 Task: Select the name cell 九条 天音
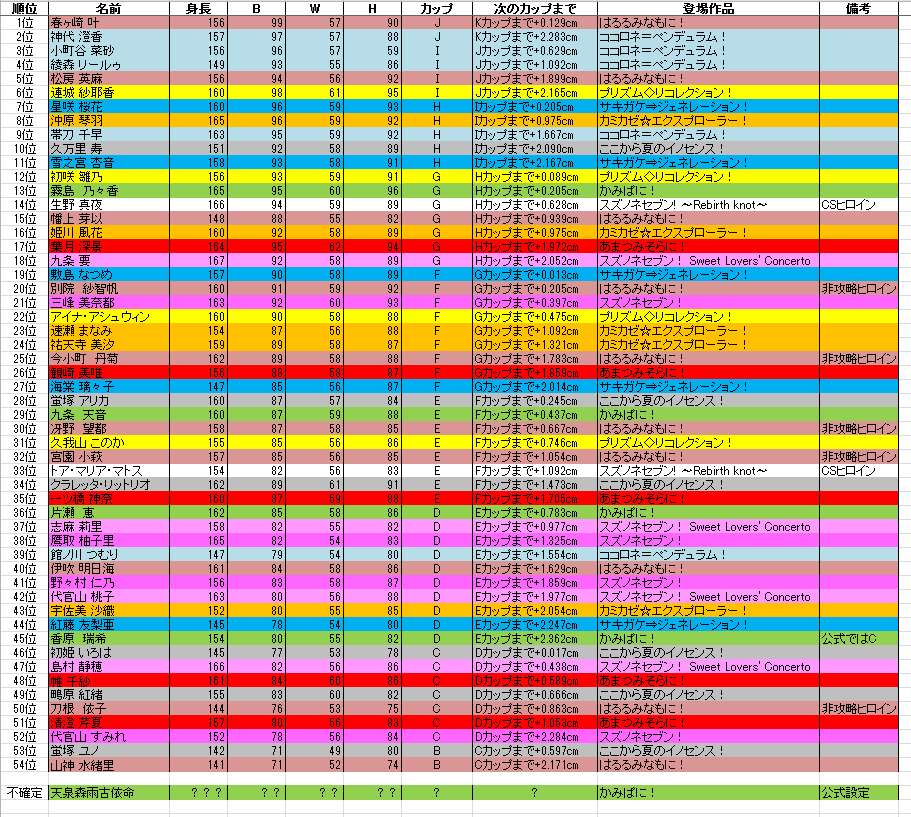pyautogui.click(x=109, y=414)
